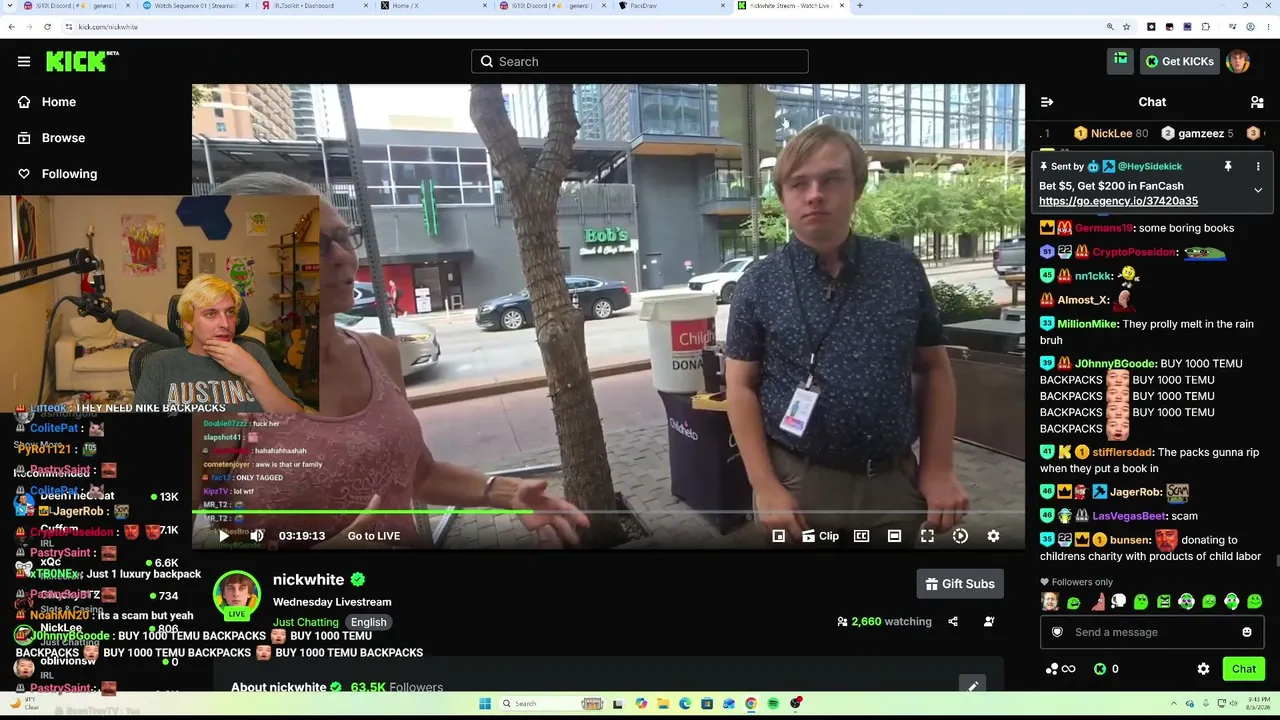
Task: Open video player settings gear
Action: pyautogui.click(x=993, y=536)
